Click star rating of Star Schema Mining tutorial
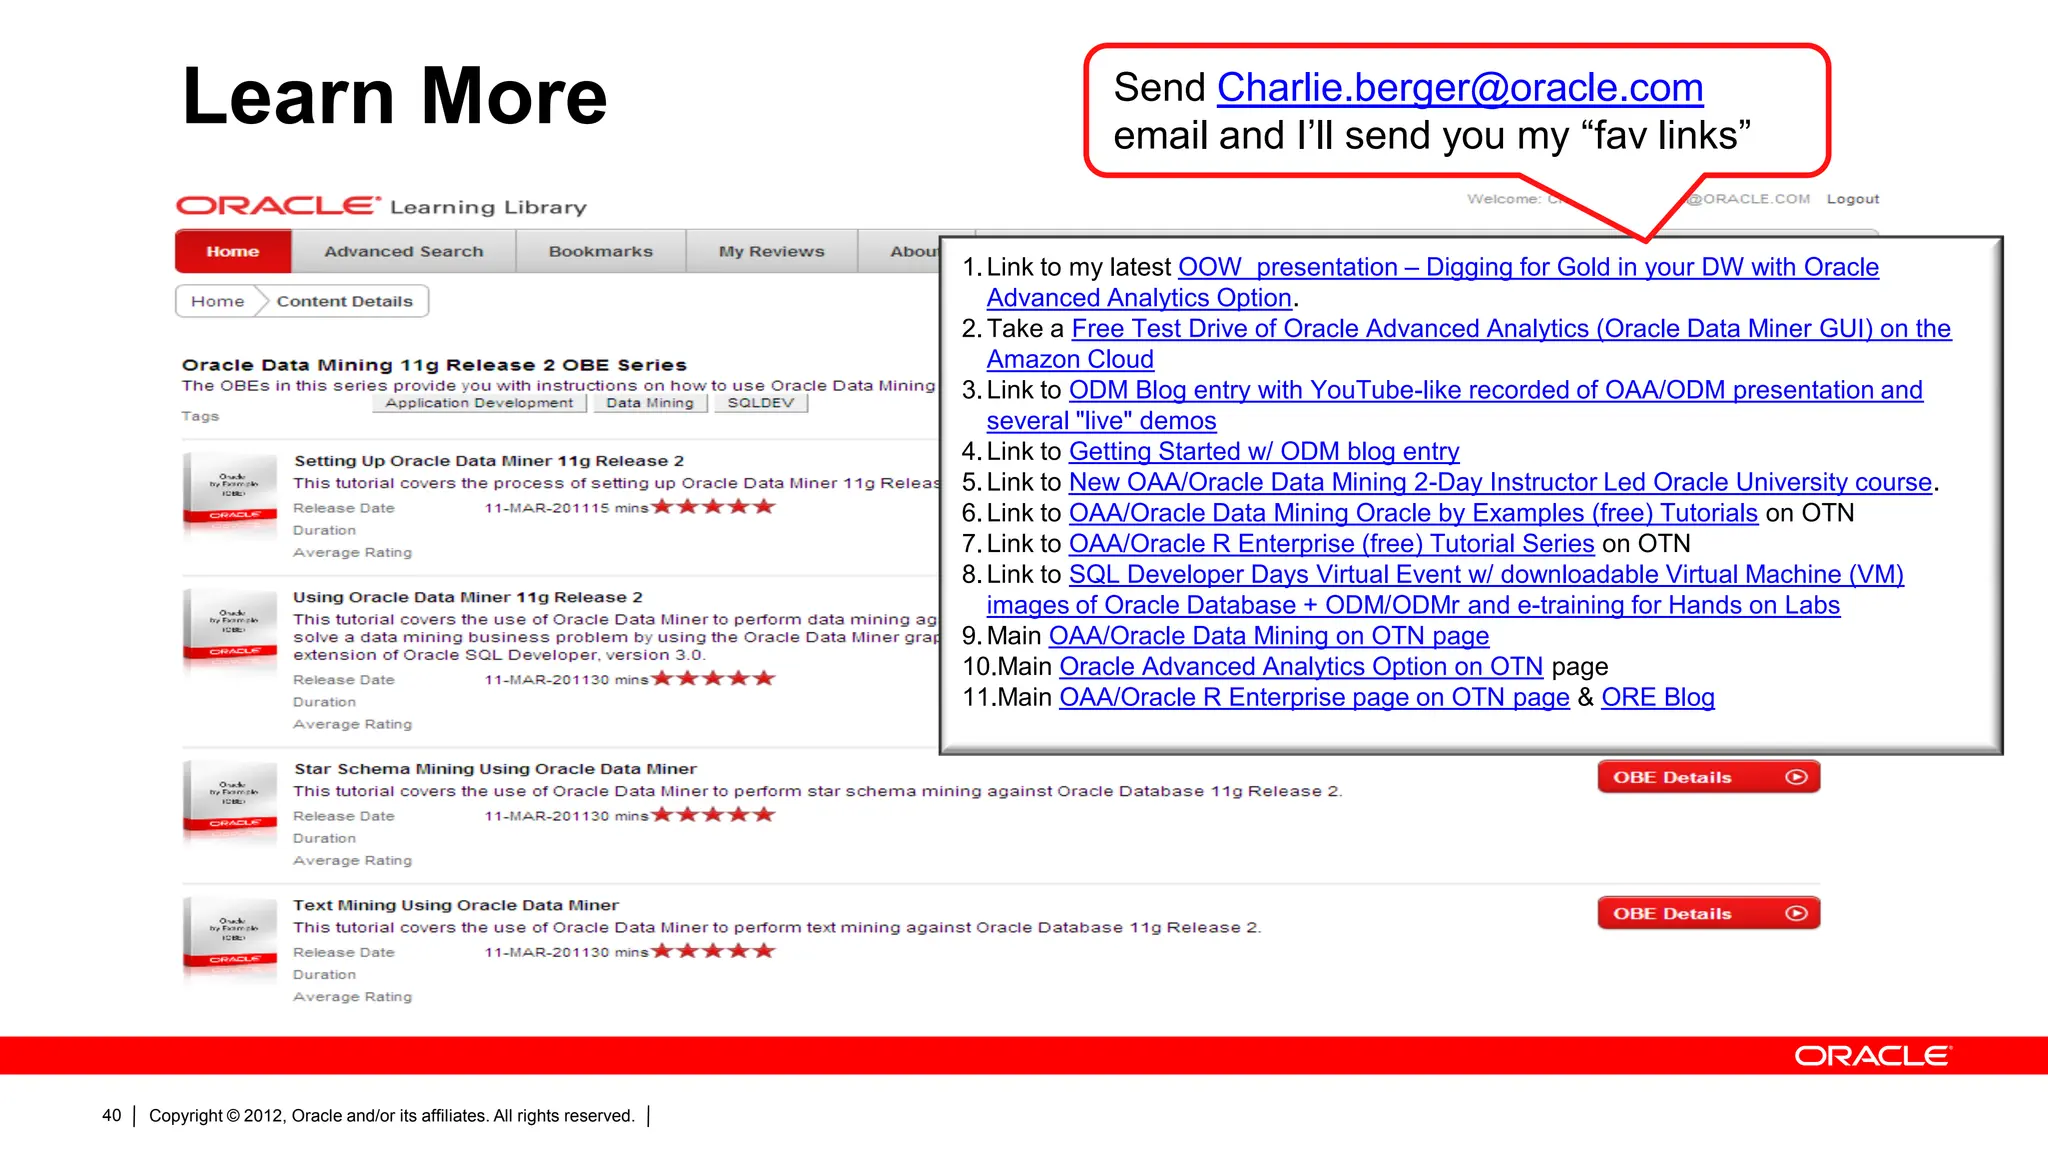2048x1152 pixels. coord(713,815)
